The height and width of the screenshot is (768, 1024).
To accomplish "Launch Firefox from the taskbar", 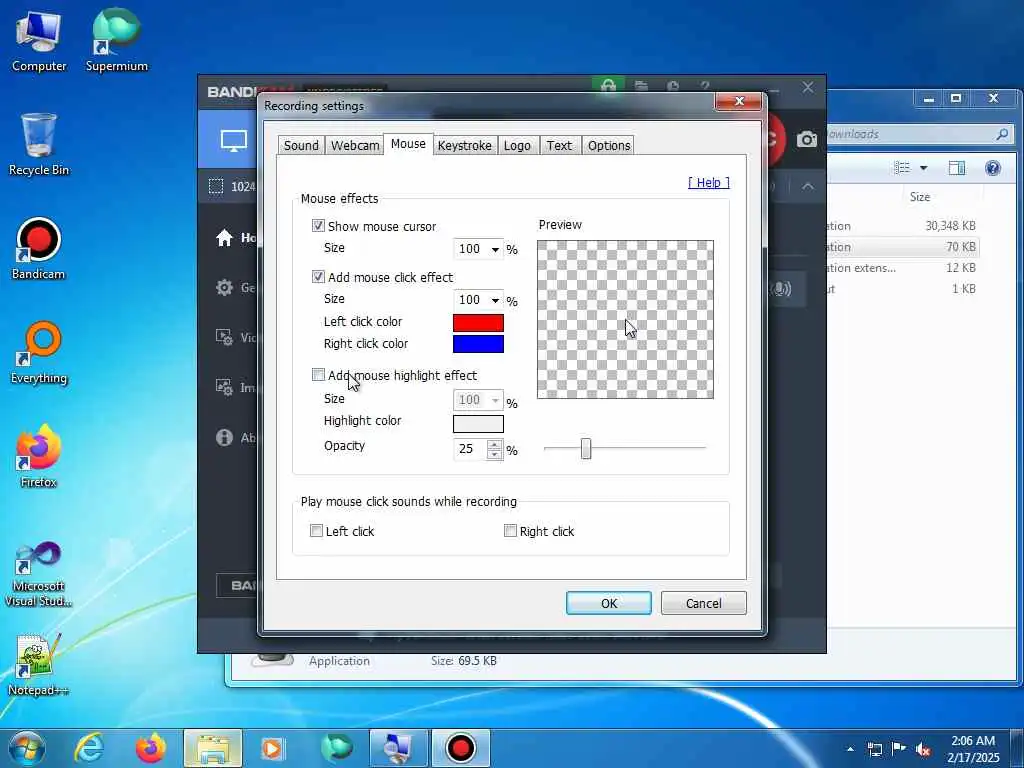I will click(151, 748).
